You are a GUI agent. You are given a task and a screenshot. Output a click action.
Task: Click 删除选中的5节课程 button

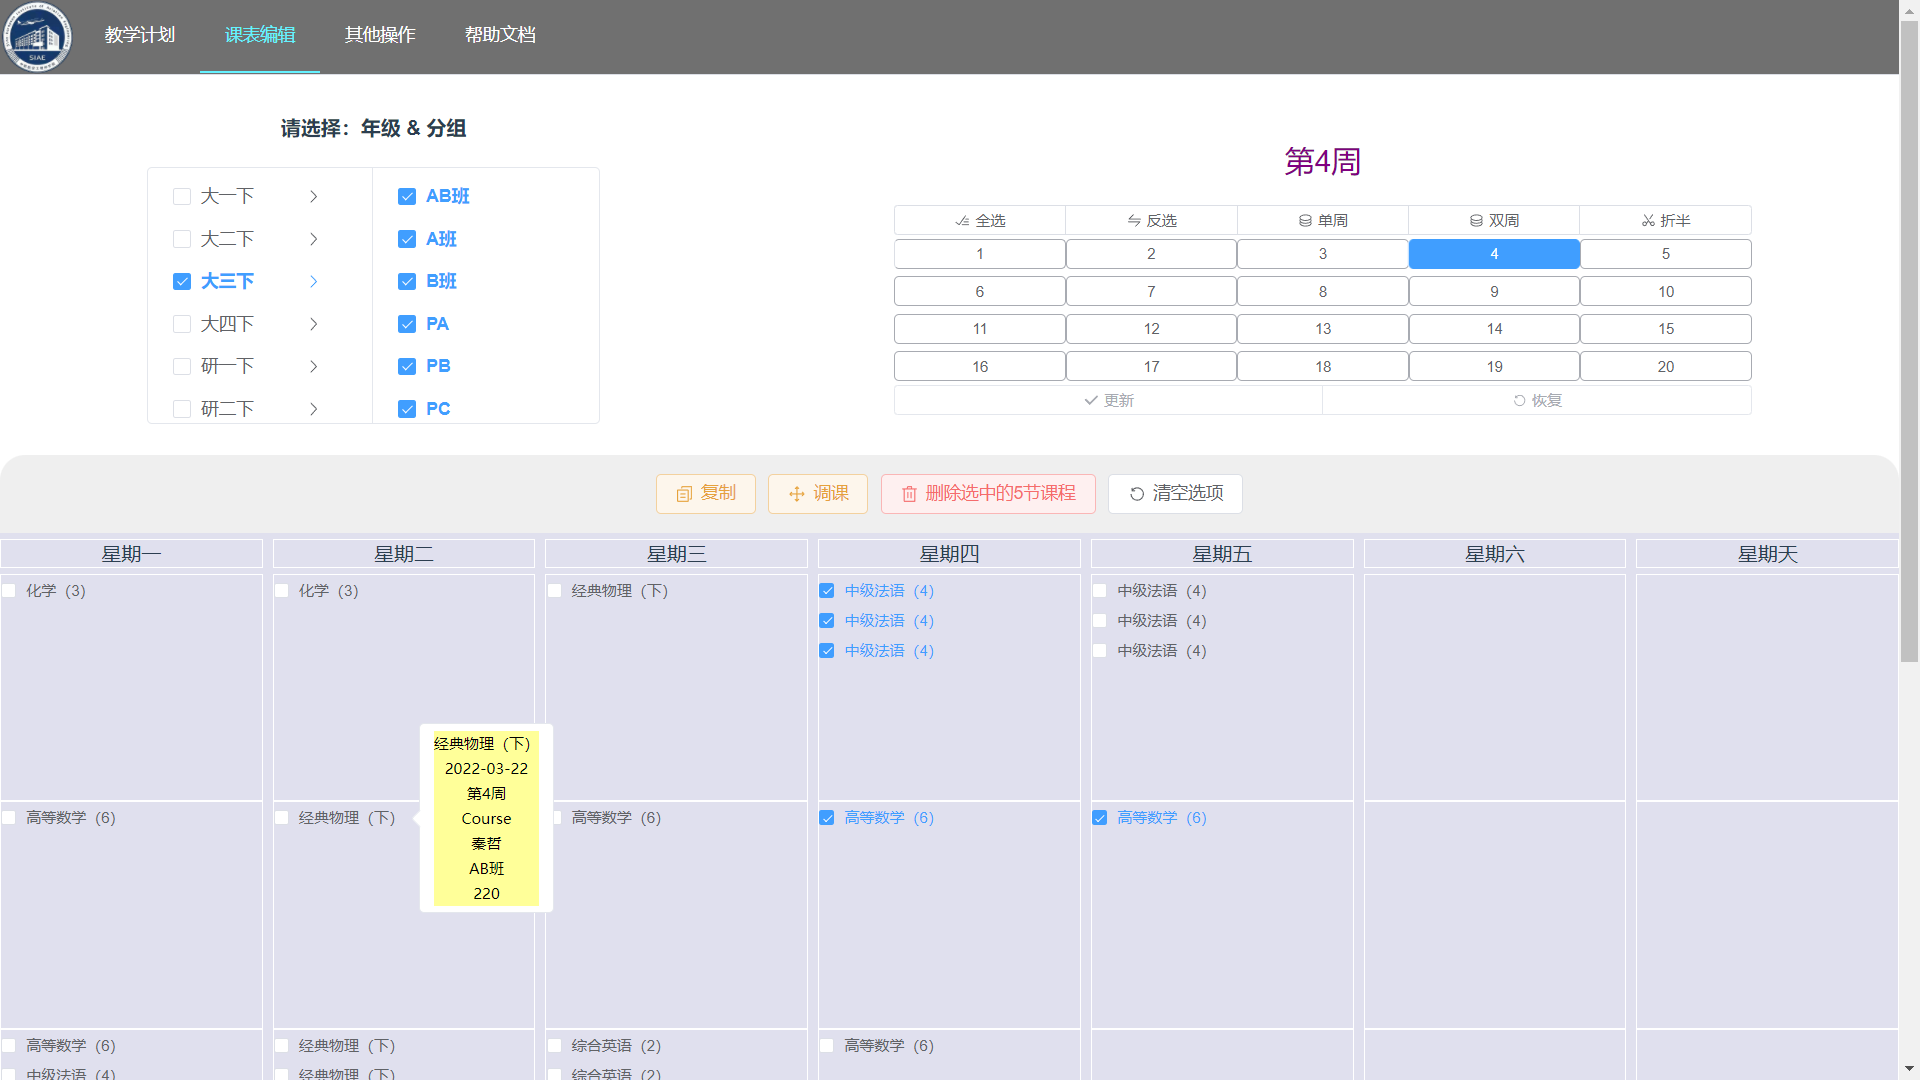(988, 494)
